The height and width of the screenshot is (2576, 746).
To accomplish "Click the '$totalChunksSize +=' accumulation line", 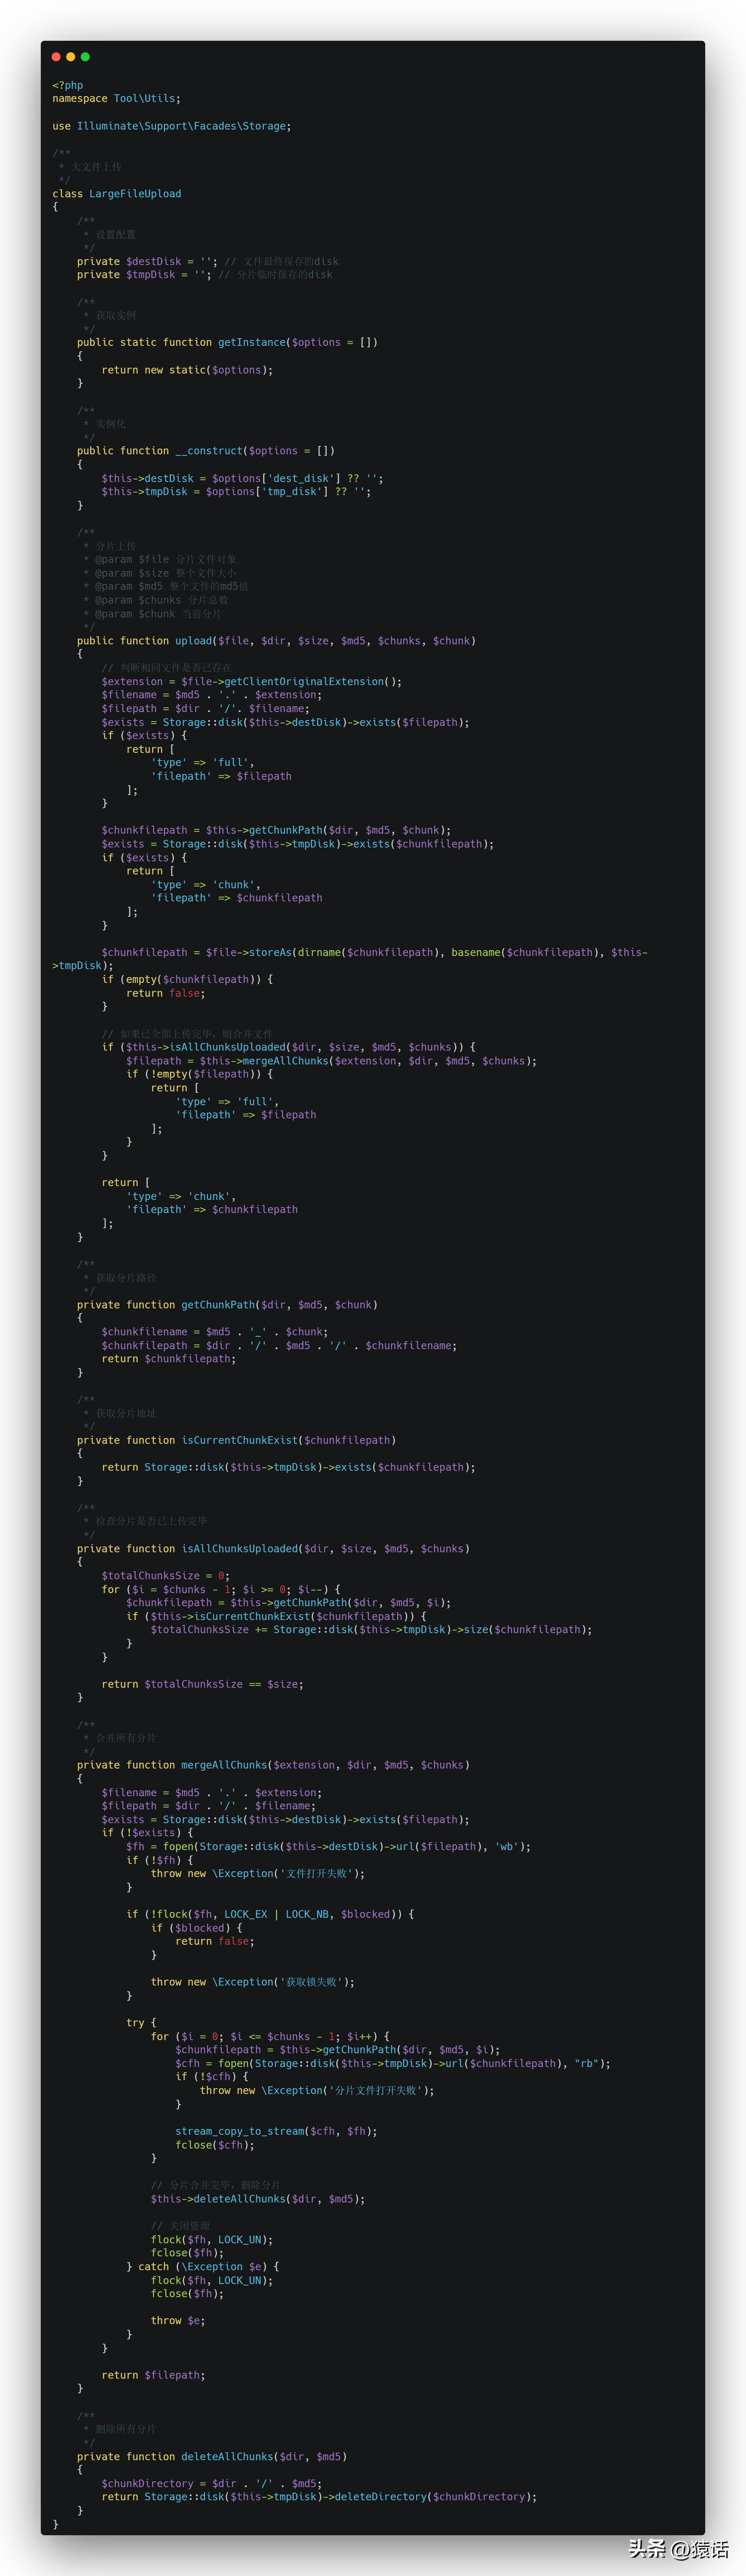I will click(371, 1630).
